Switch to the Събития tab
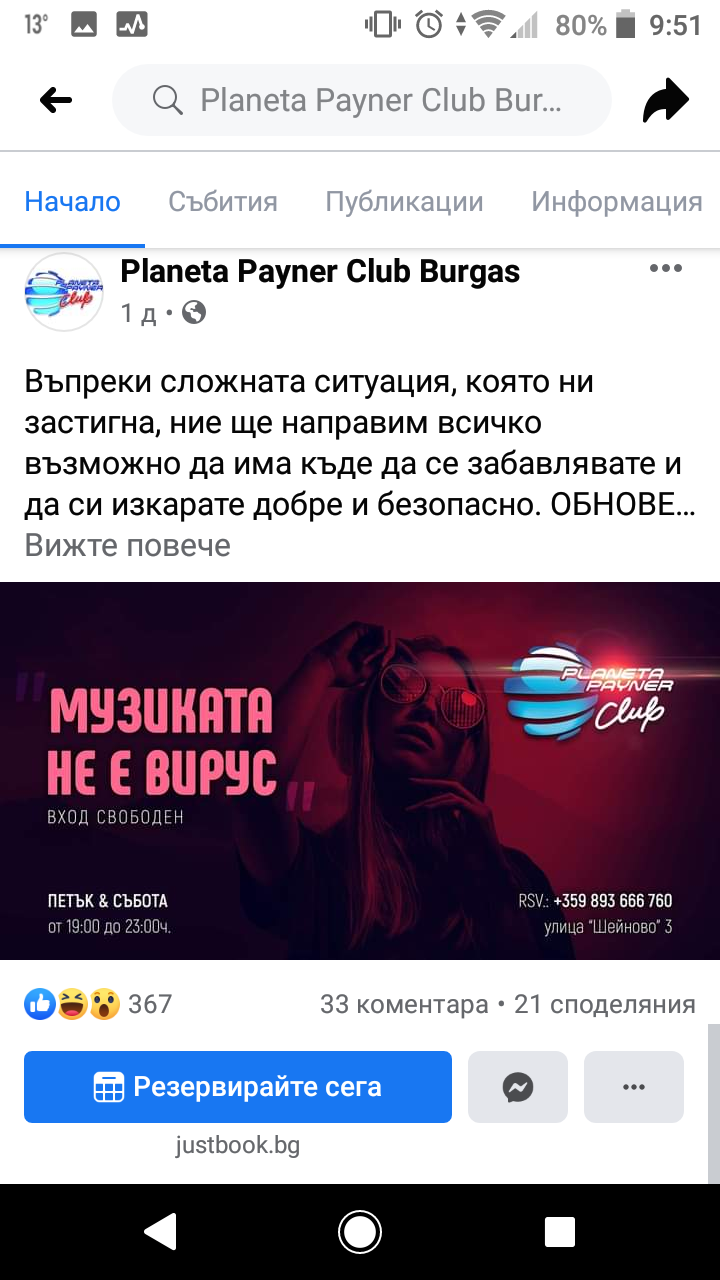720x1280 pixels. click(223, 201)
